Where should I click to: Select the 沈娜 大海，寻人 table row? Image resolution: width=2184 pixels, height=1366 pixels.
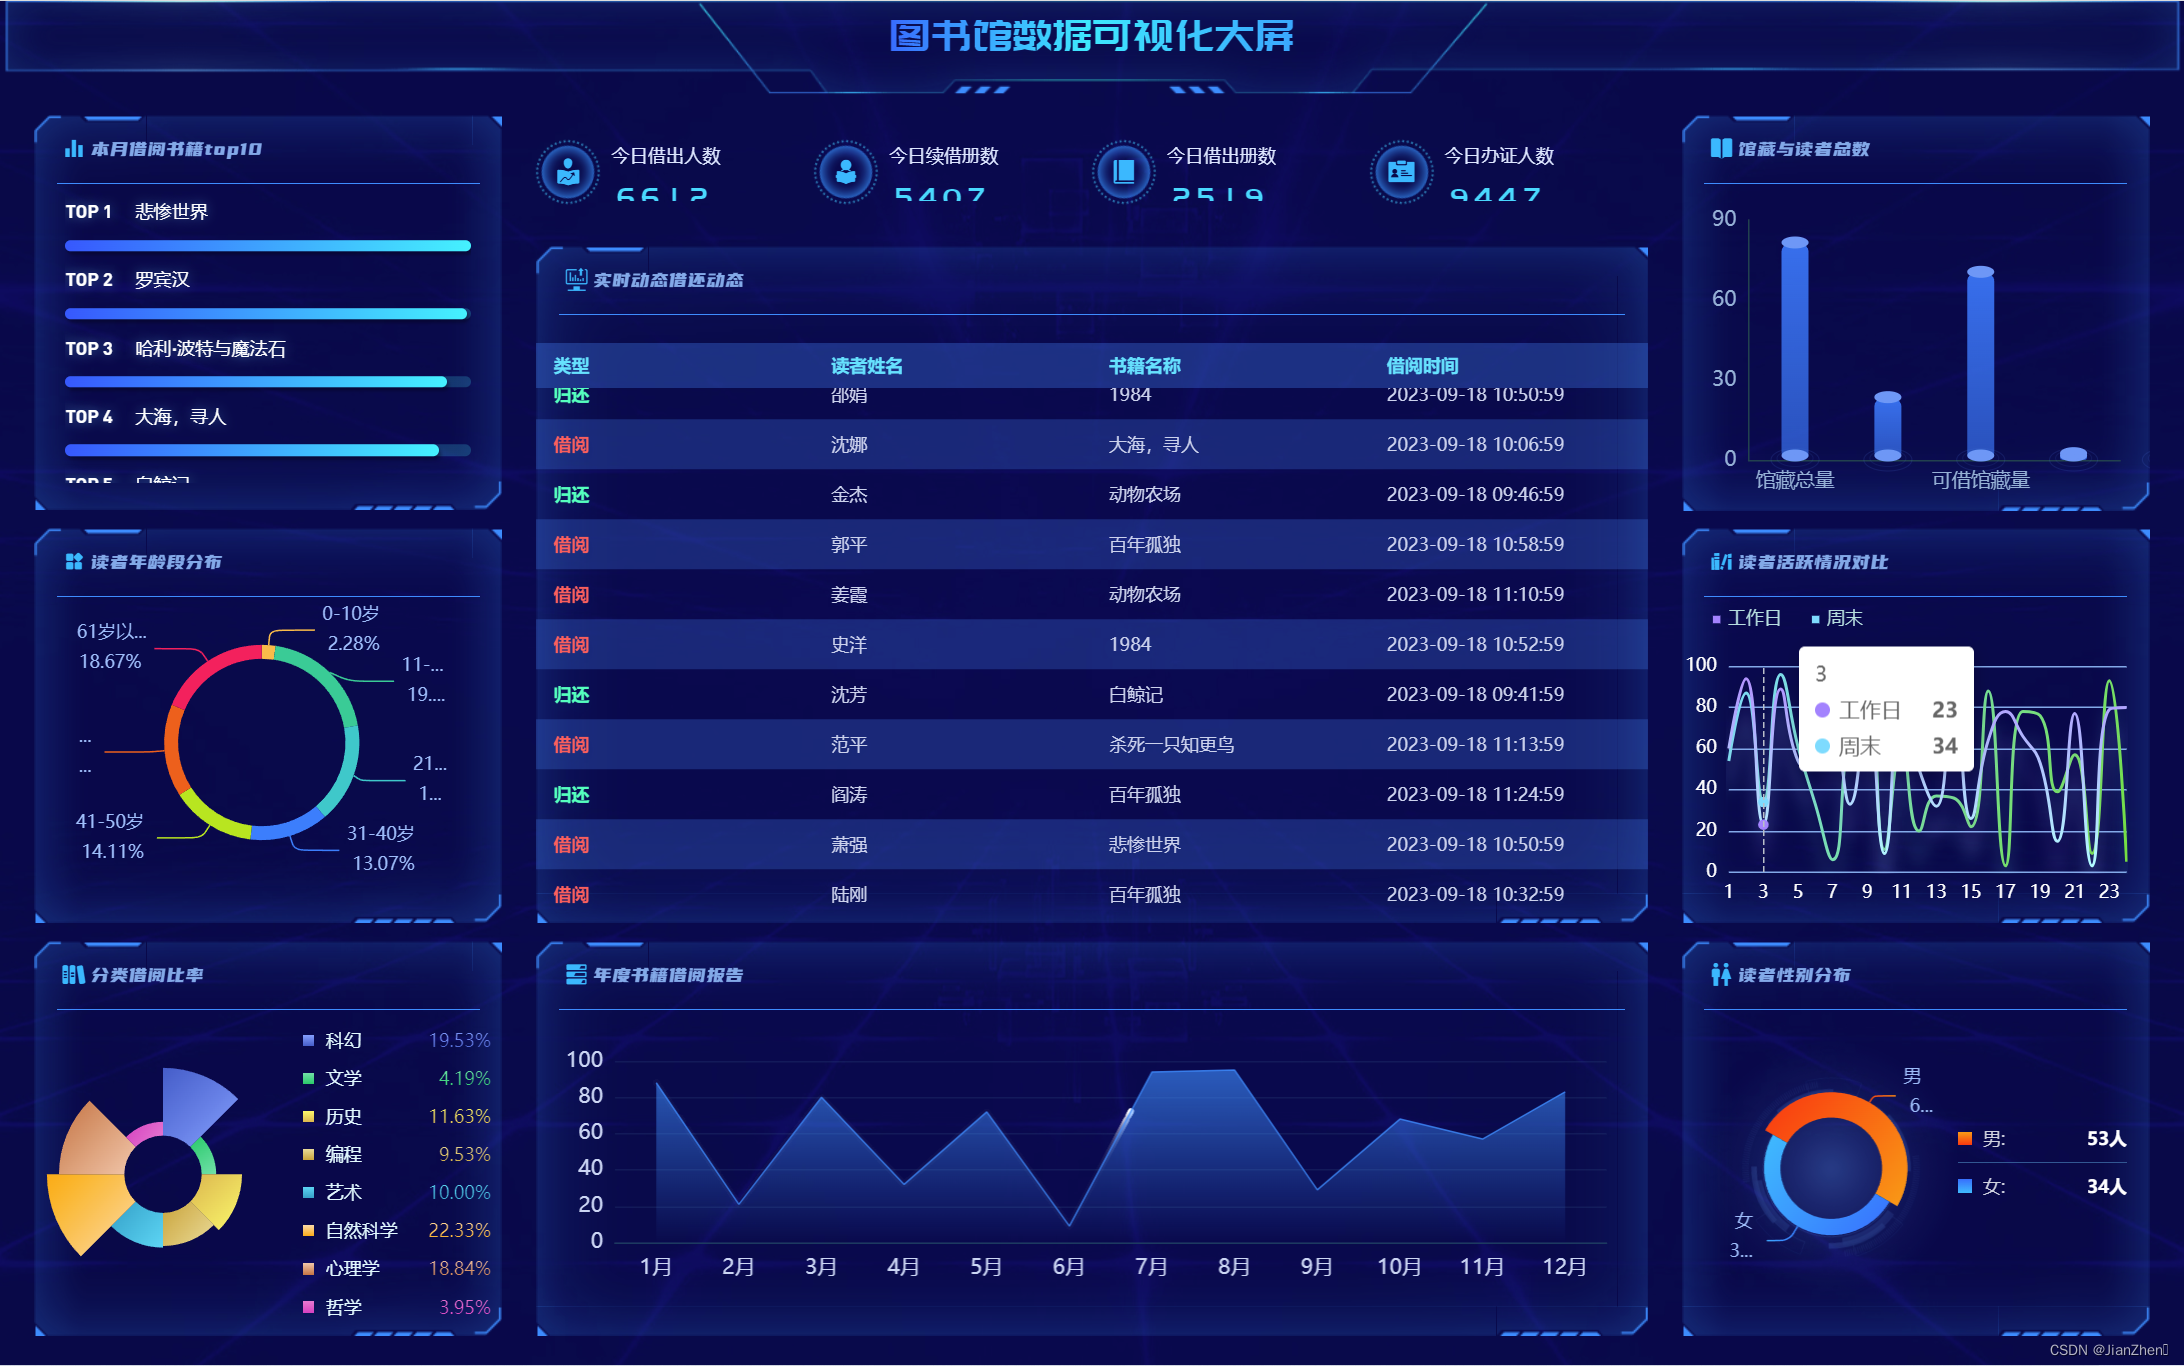[x=1092, y=445]
